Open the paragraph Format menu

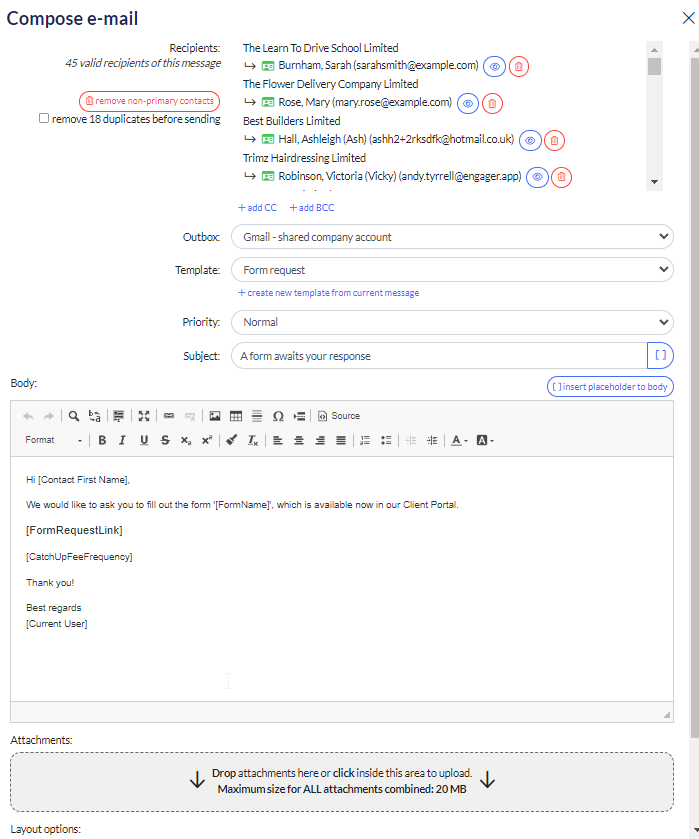point(54,440)
